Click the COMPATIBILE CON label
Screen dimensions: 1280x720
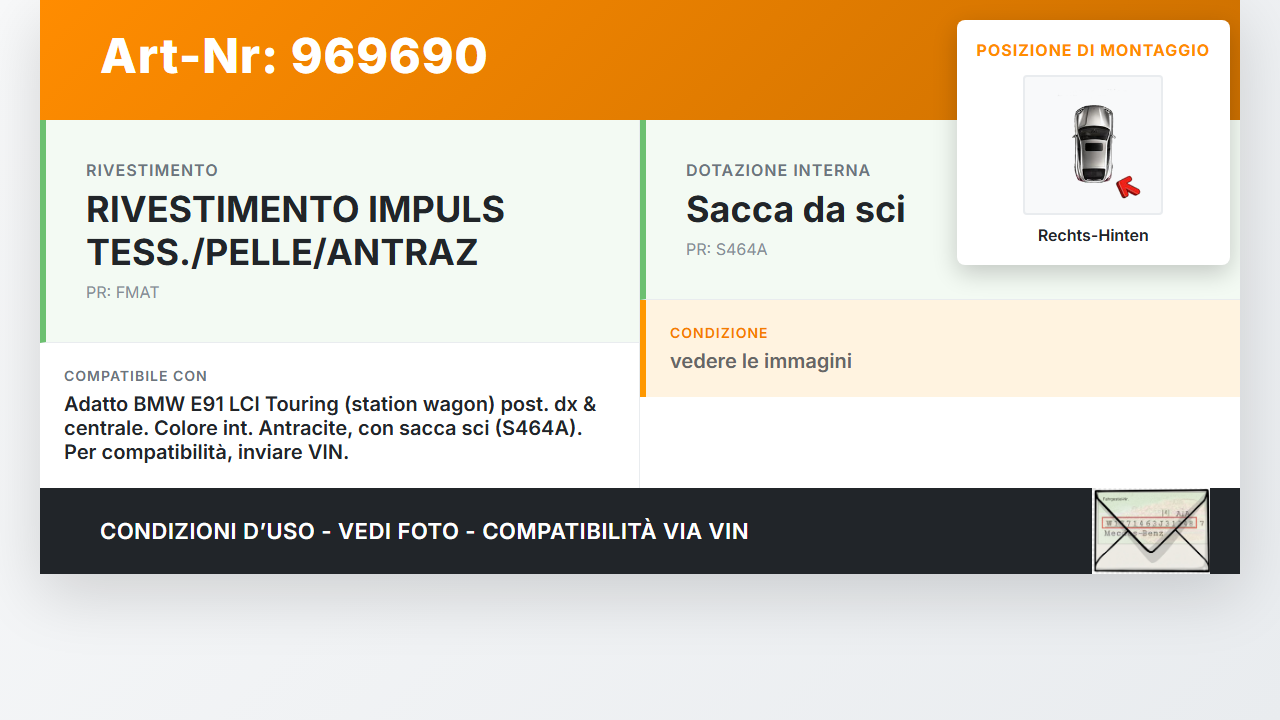coord(136,377)
